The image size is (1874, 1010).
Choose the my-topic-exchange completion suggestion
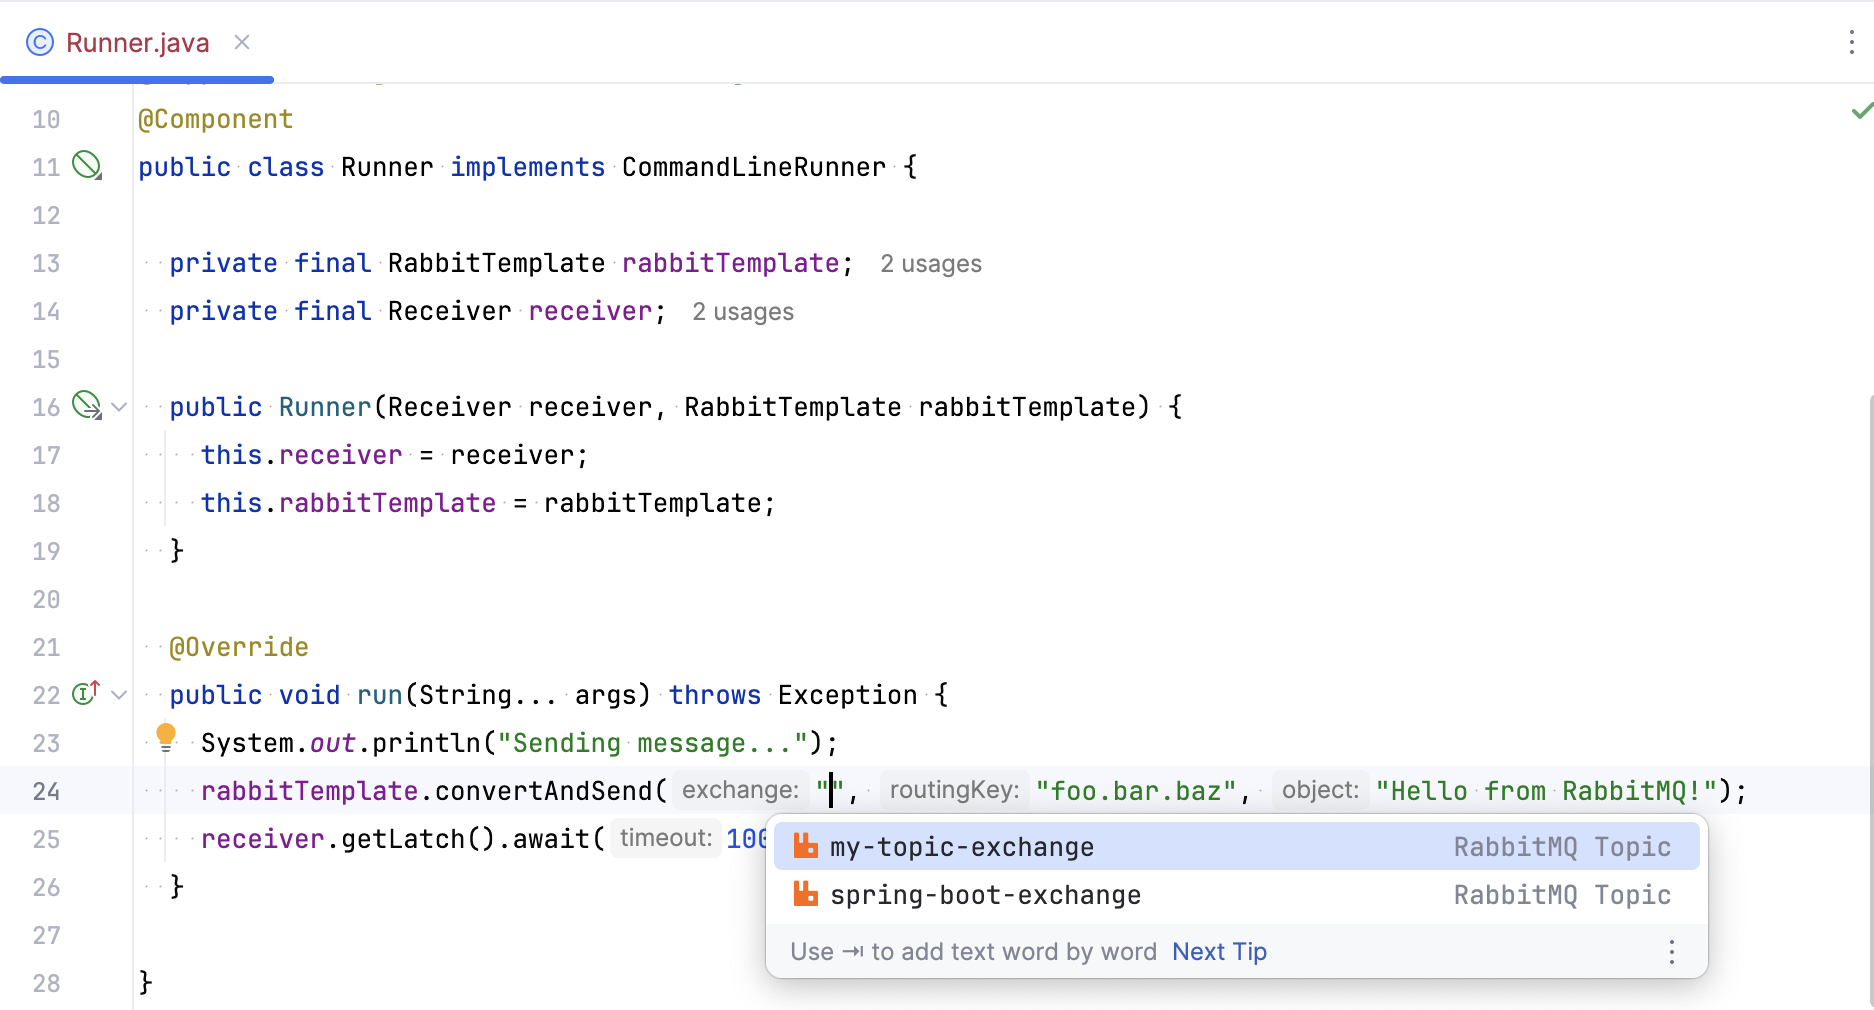[961, 846]
